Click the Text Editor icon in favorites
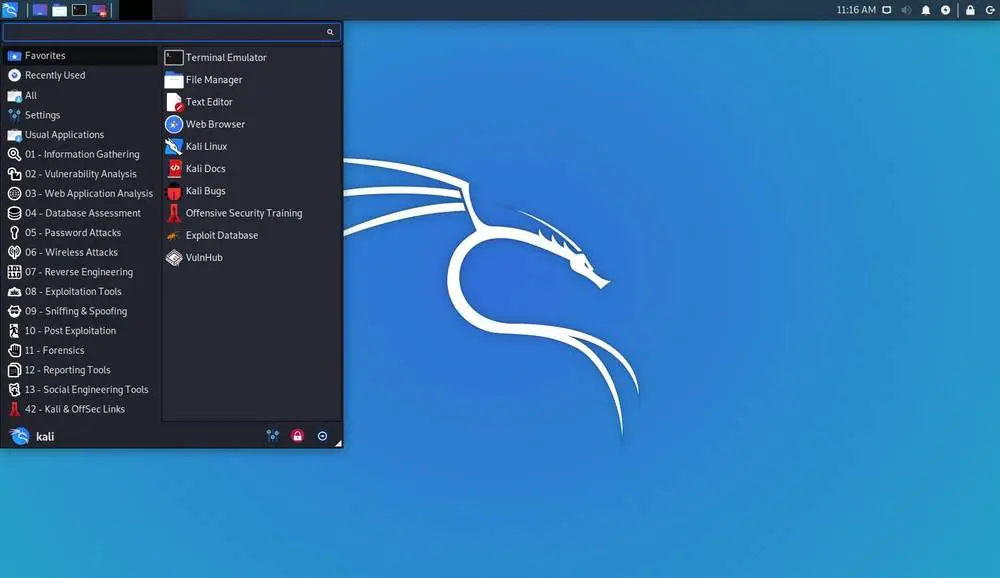Image resolution: width=1000 pixels, height=578 pixels. [174, 102]
